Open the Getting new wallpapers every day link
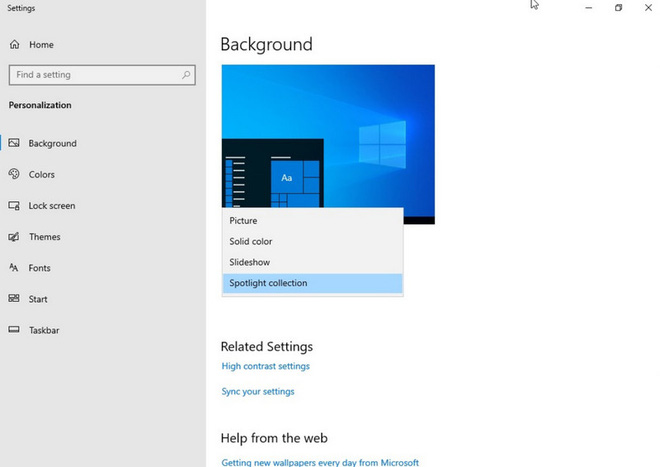The height and width of the screenshot is (467, 660). (x=319, y=462)
